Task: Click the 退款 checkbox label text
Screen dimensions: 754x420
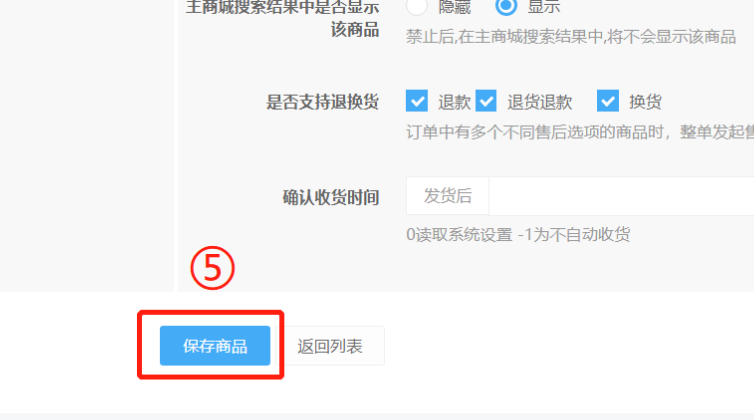Action: point(454,102)
